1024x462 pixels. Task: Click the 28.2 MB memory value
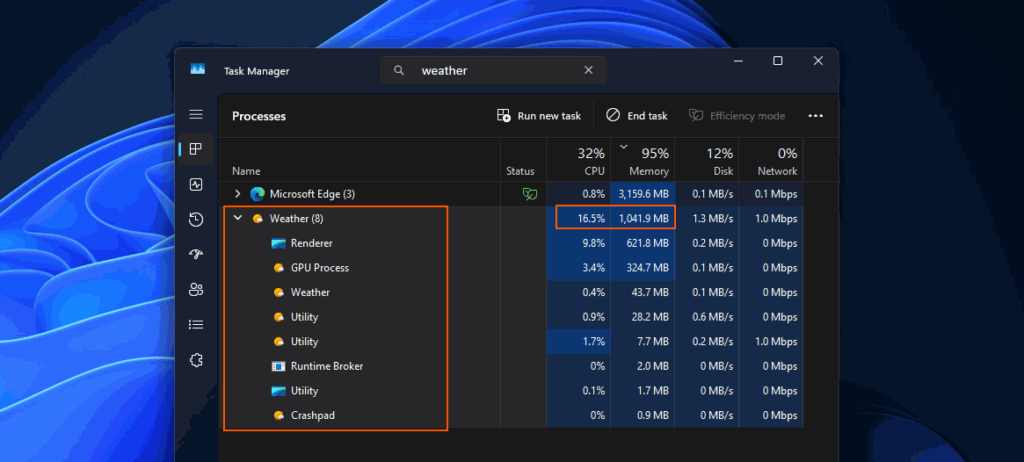tap(651, 317)
